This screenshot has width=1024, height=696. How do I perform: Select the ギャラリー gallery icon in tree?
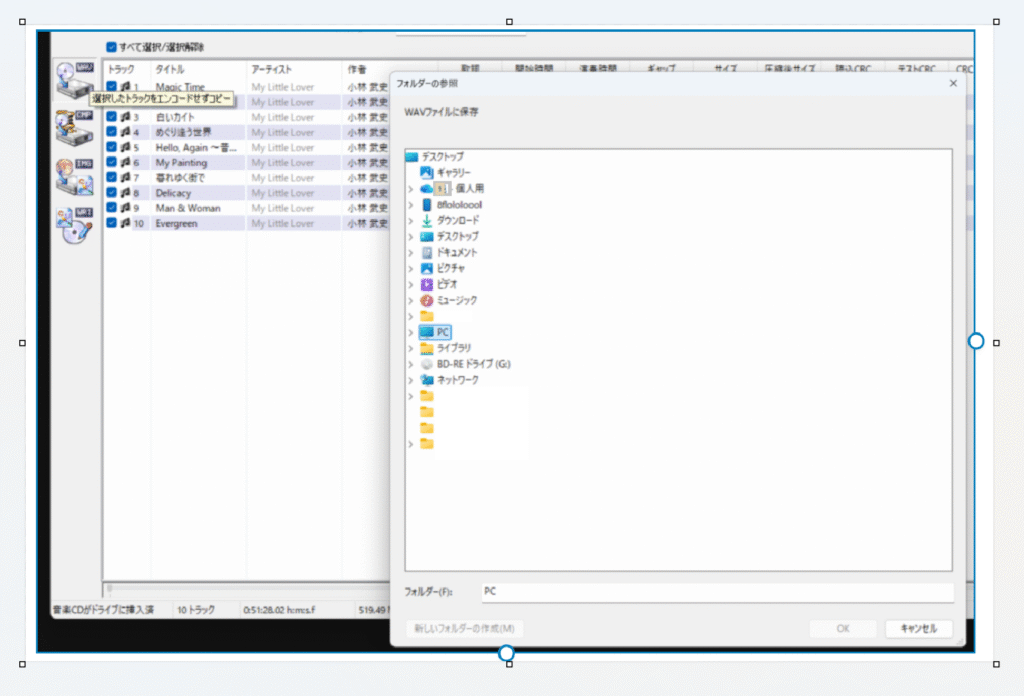click(427, 172)
